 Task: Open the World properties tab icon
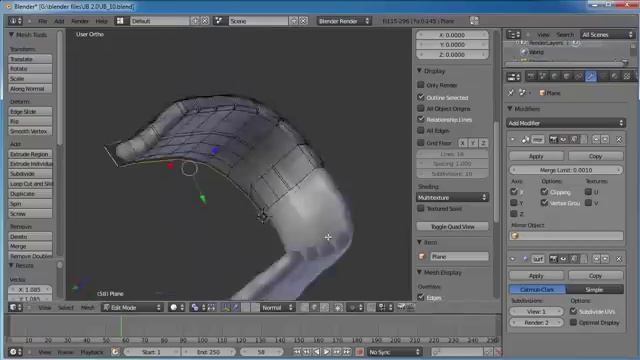pos(555,76)
